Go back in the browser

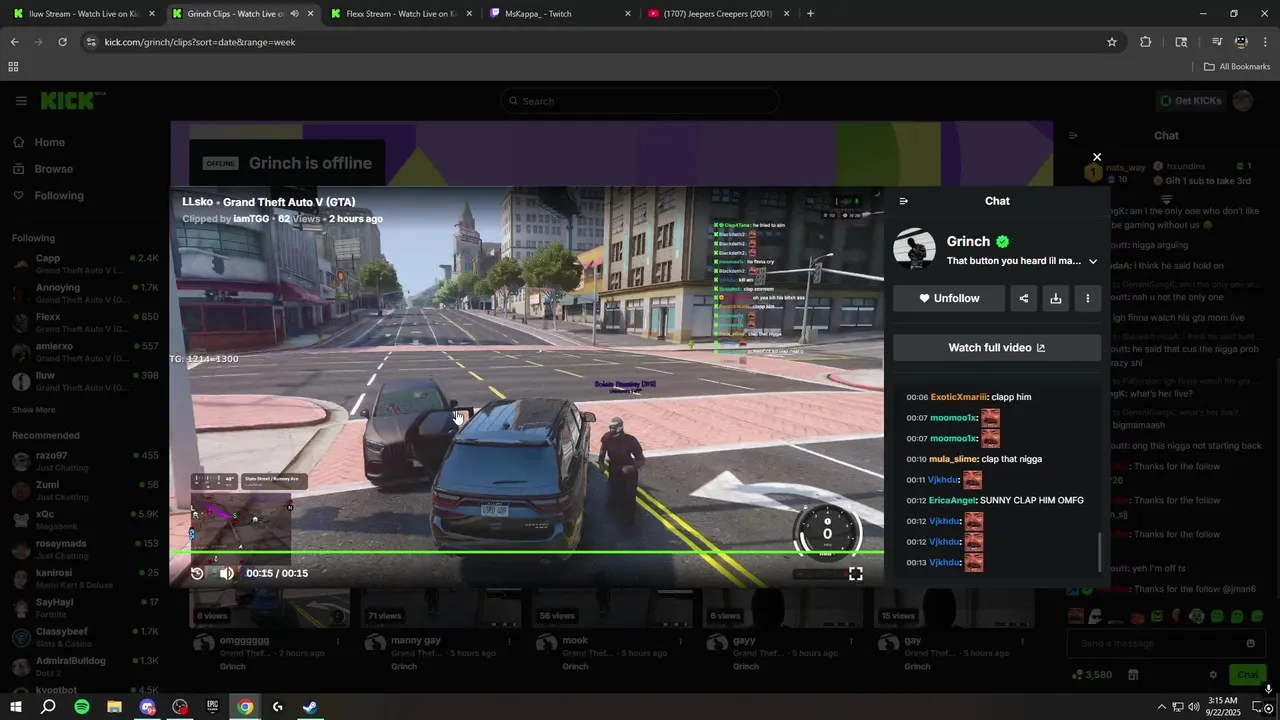click(14, 42)
